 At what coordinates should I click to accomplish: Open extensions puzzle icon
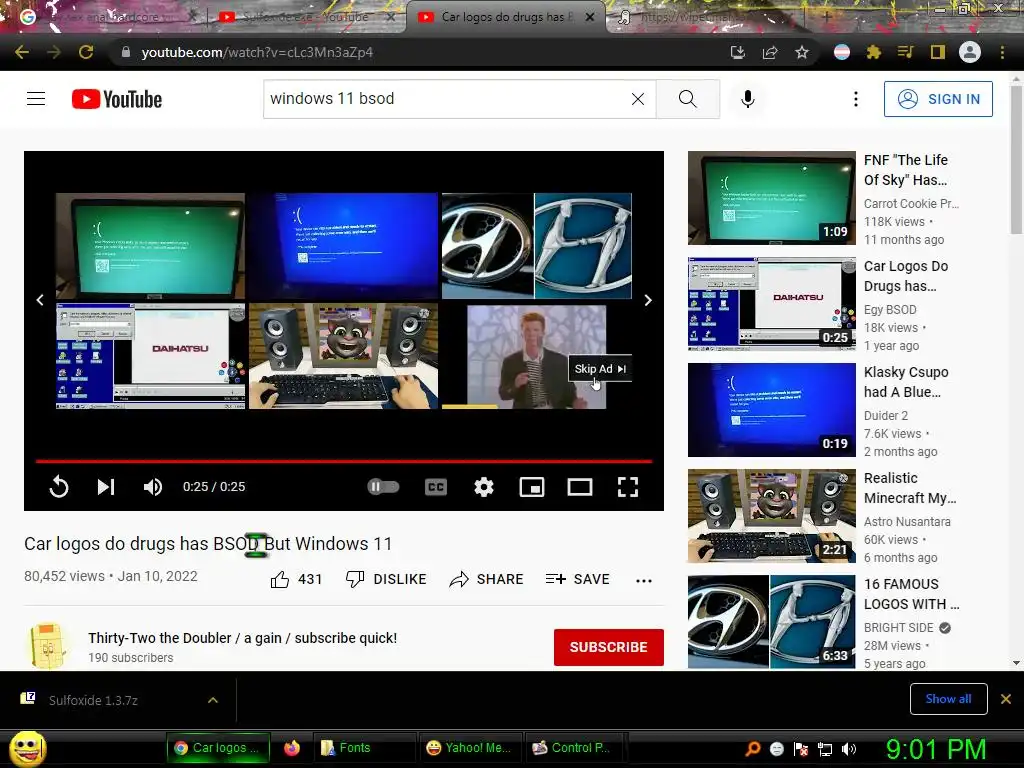[x=874, y=52]
